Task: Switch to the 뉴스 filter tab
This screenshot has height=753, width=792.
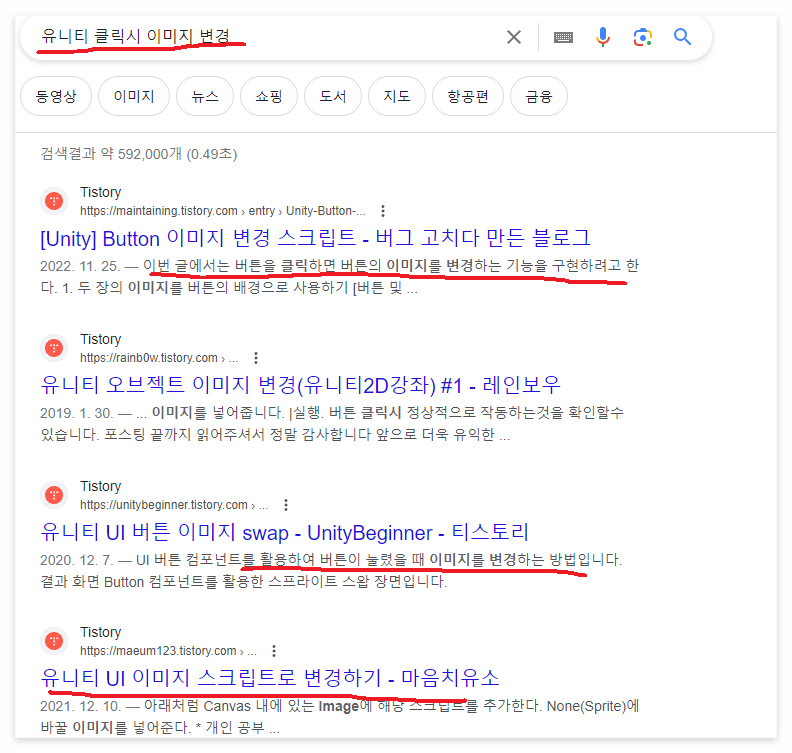Action: click(205, 96)
